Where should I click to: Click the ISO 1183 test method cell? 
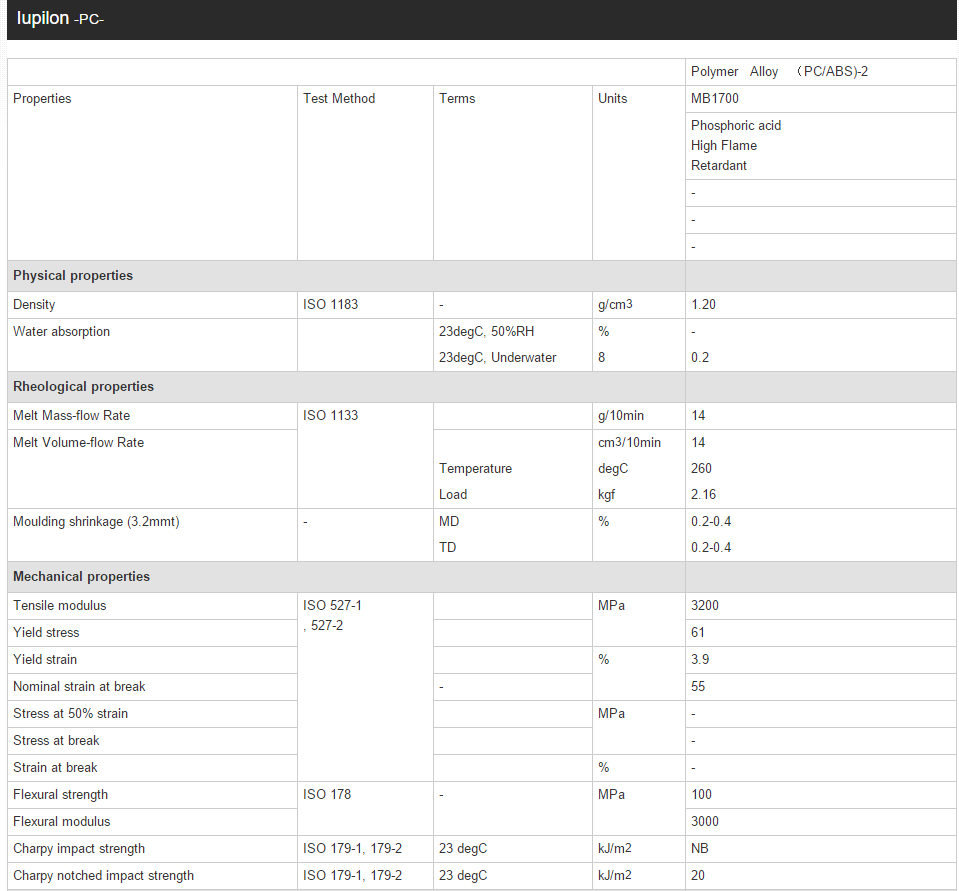coord(330,305)
